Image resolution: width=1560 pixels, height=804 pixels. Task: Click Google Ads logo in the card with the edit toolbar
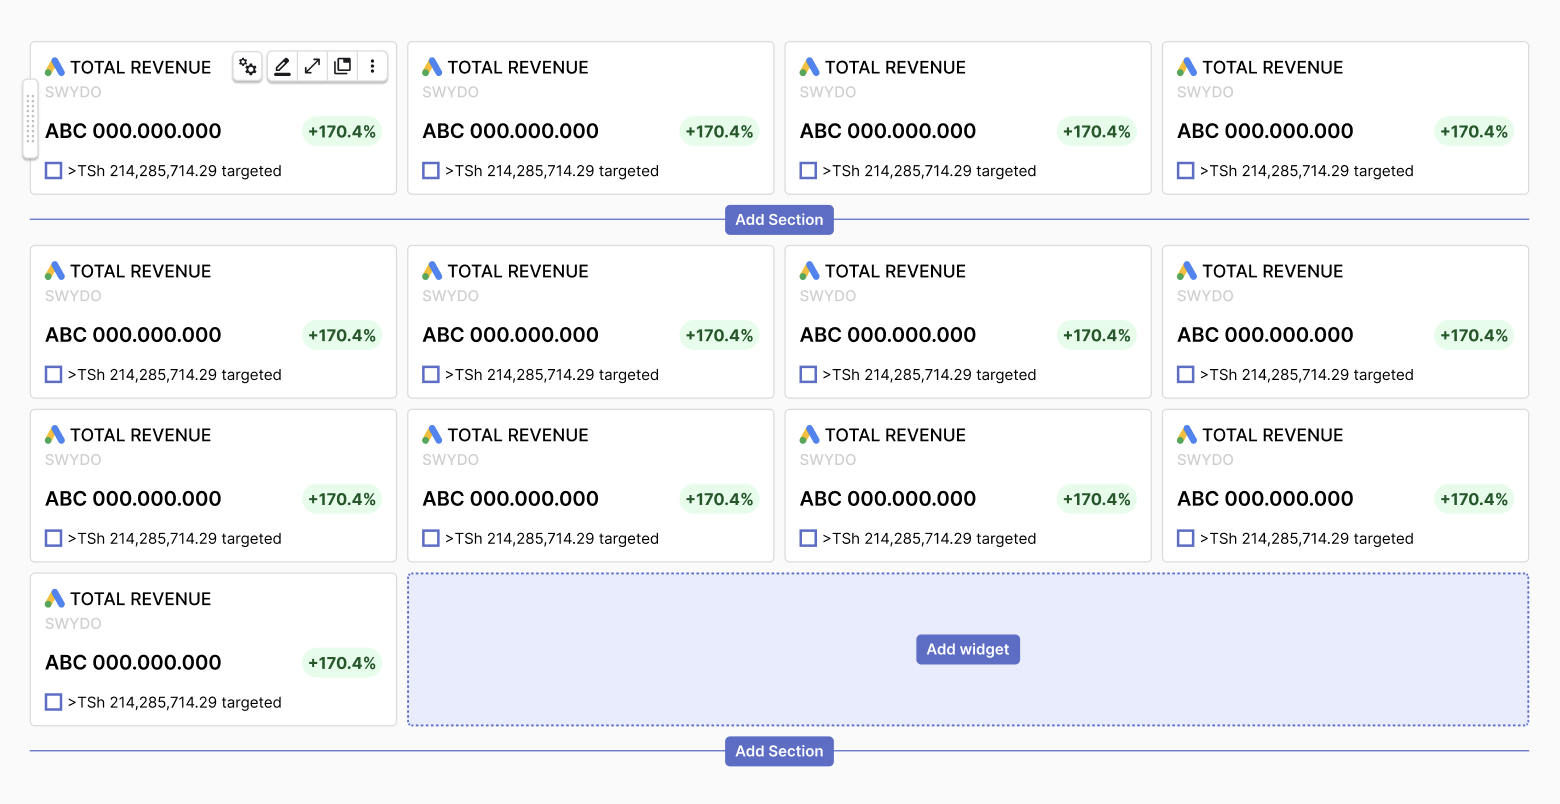pyautogui.click(x=55, y=67)
